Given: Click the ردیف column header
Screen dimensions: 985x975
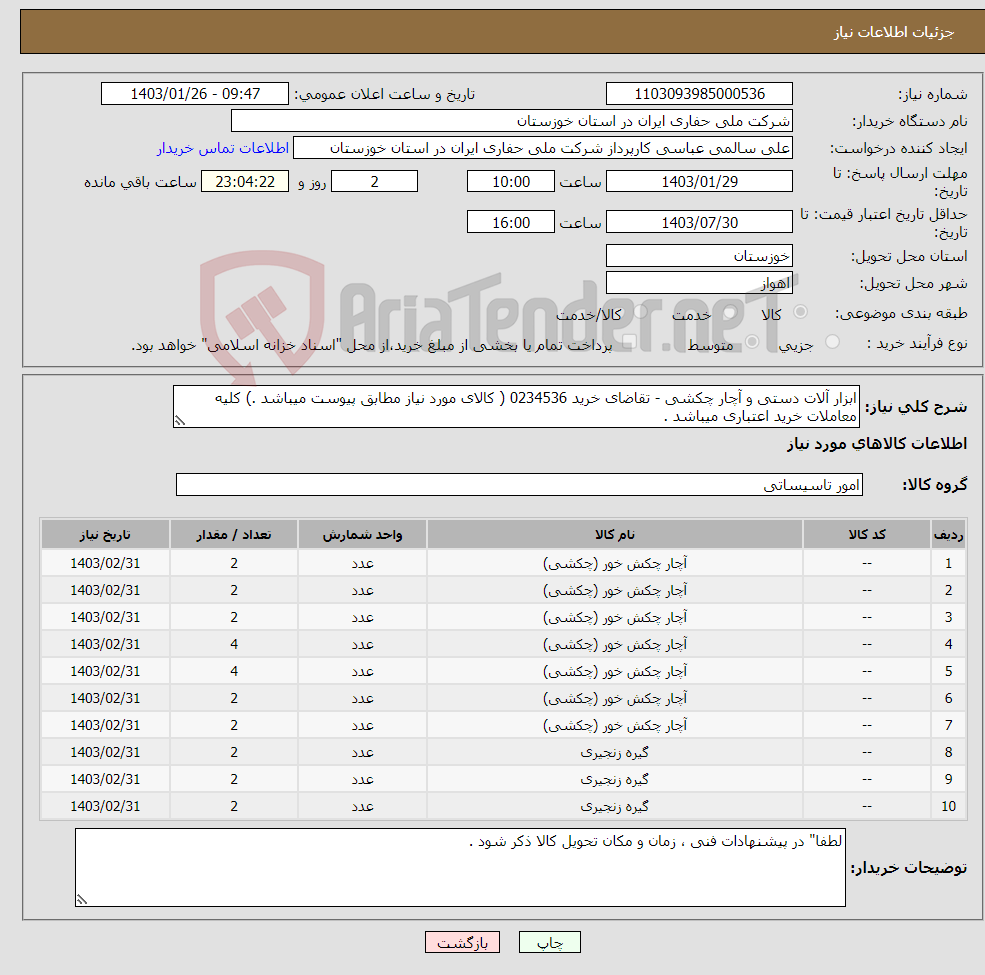Looking at the screenshot, I should point(948,535).
